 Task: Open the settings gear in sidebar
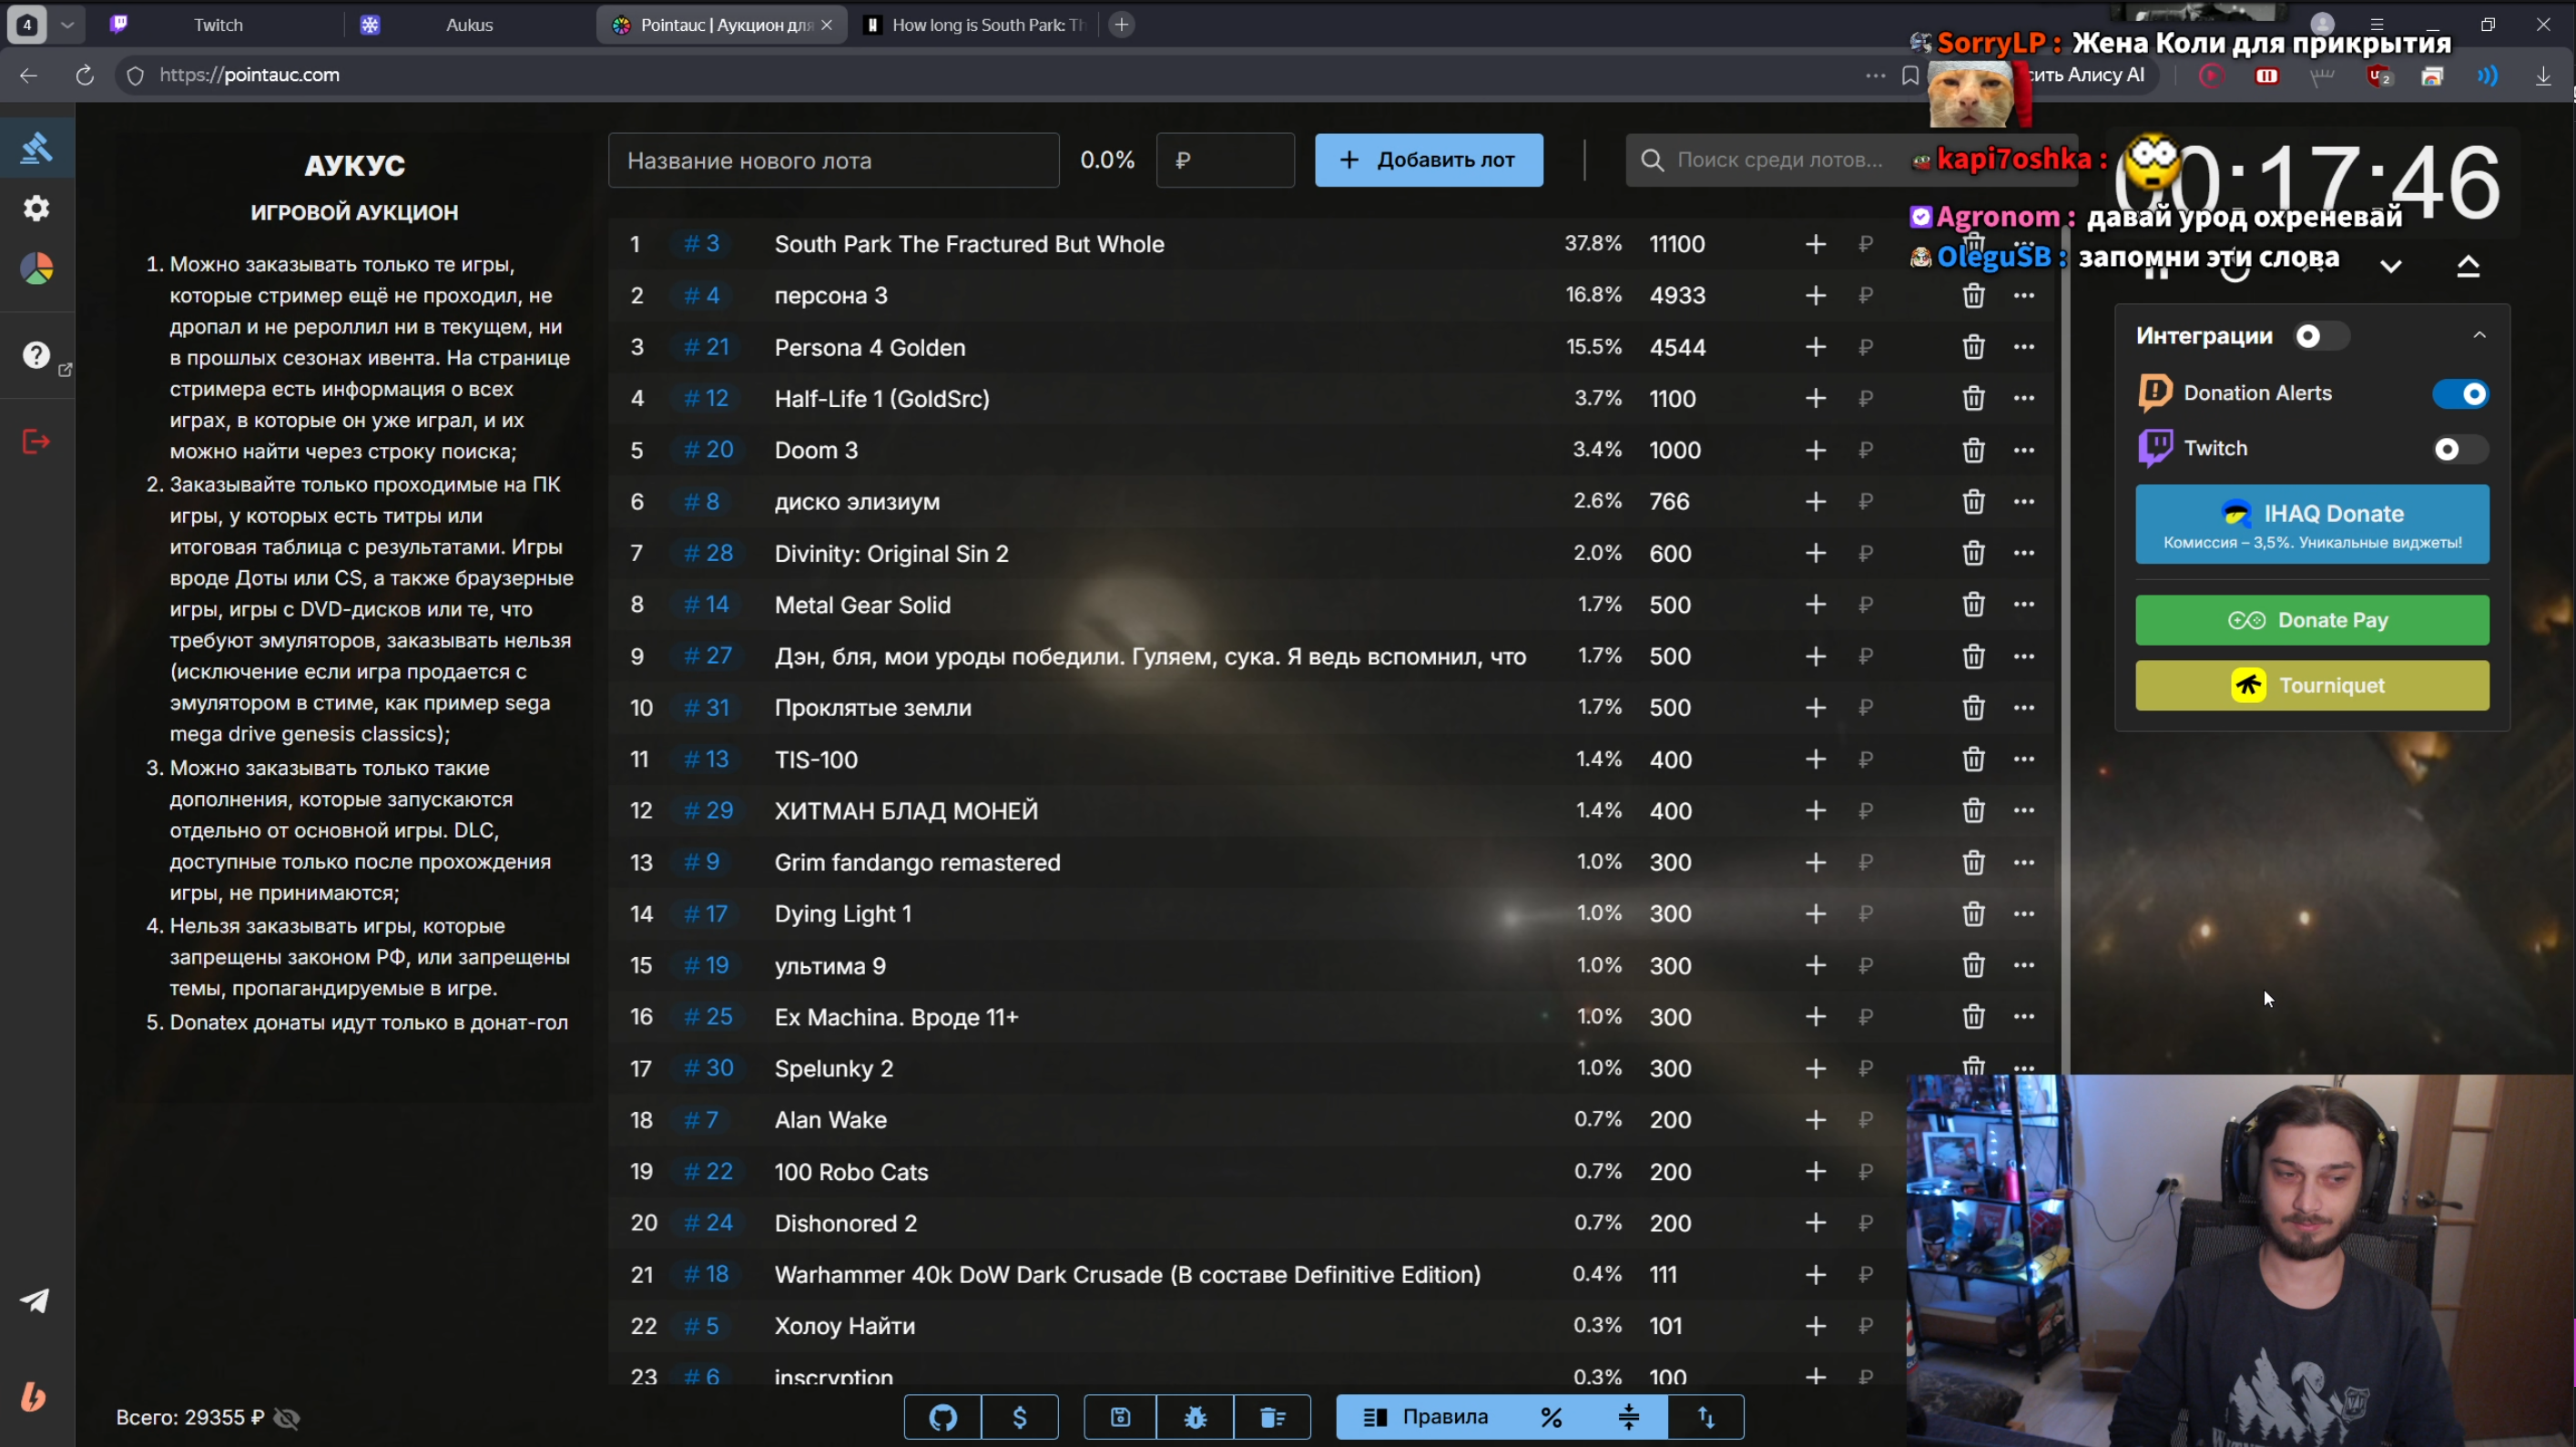[37, 208]
